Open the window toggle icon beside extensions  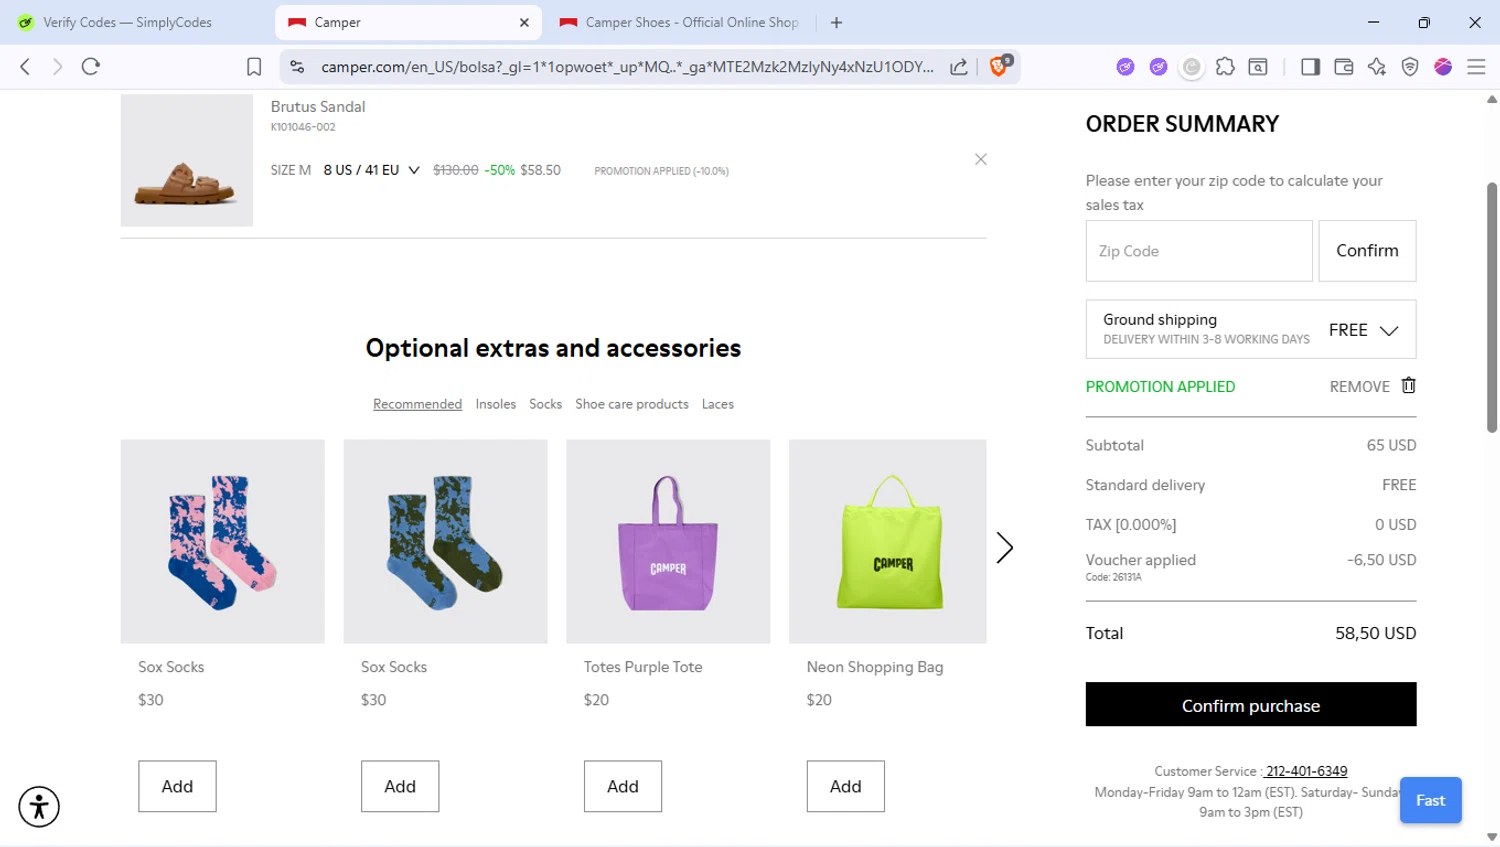pyautogui.click(x=1258, y=67)
